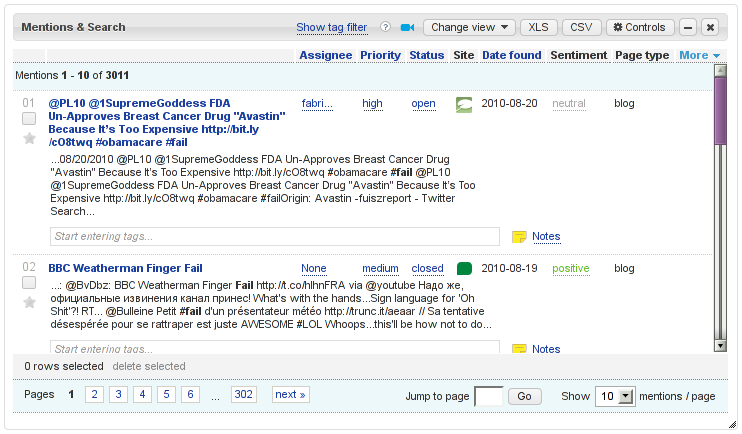This screenshot has height=434, width=742.
Task: Open the yellow note icon for mention 01
Action: [x=519, y=237]
